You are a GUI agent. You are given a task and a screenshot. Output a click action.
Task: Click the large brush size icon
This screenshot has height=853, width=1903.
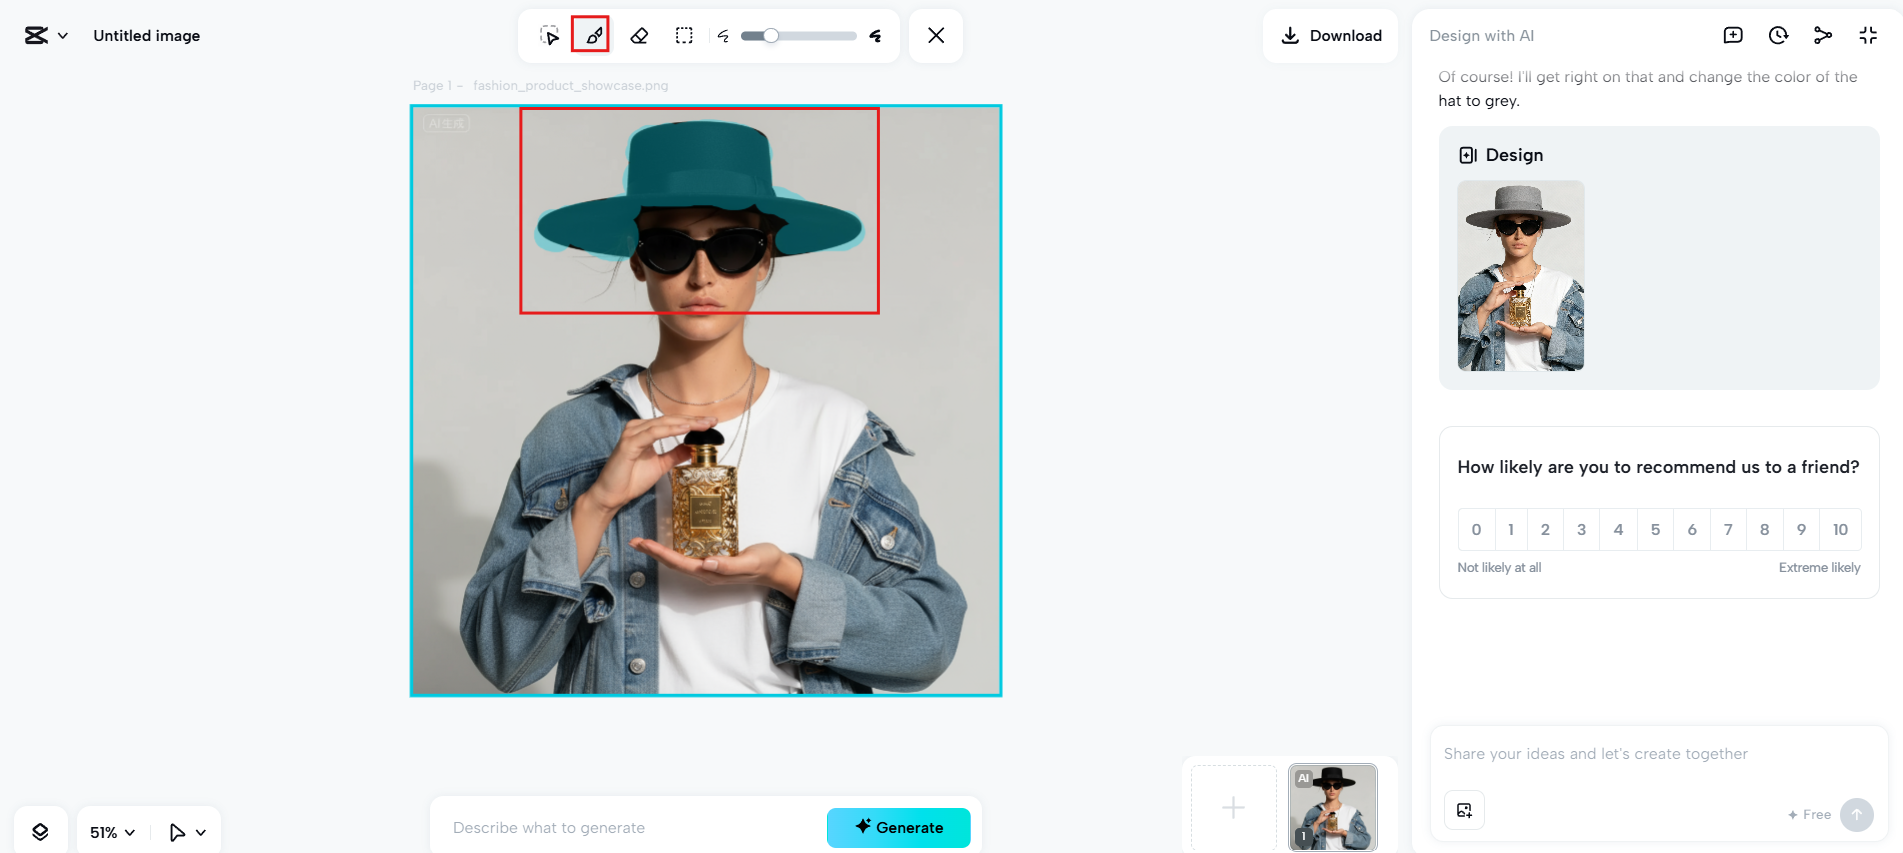[876, 36]
